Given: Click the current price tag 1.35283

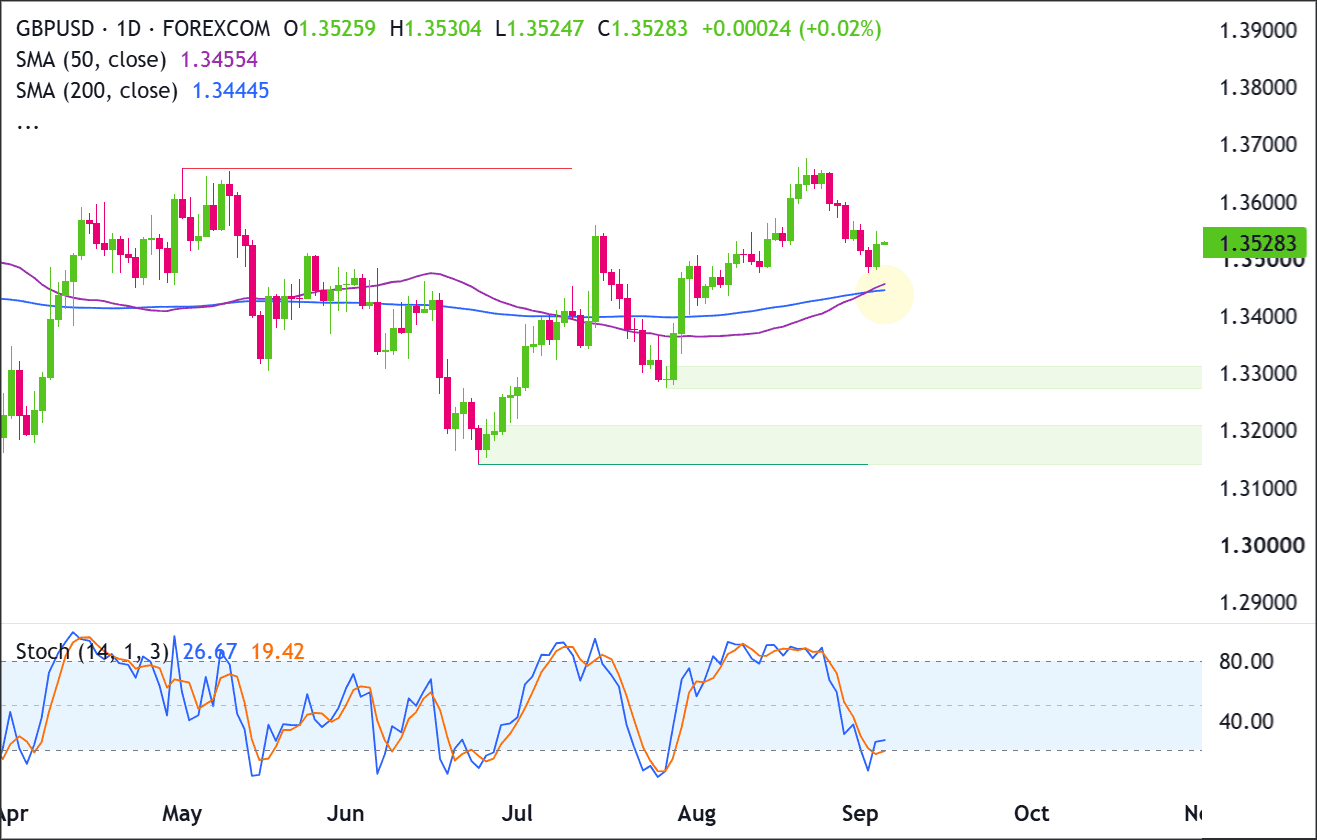Looking at the screenshot, I should coord(1256,243).
